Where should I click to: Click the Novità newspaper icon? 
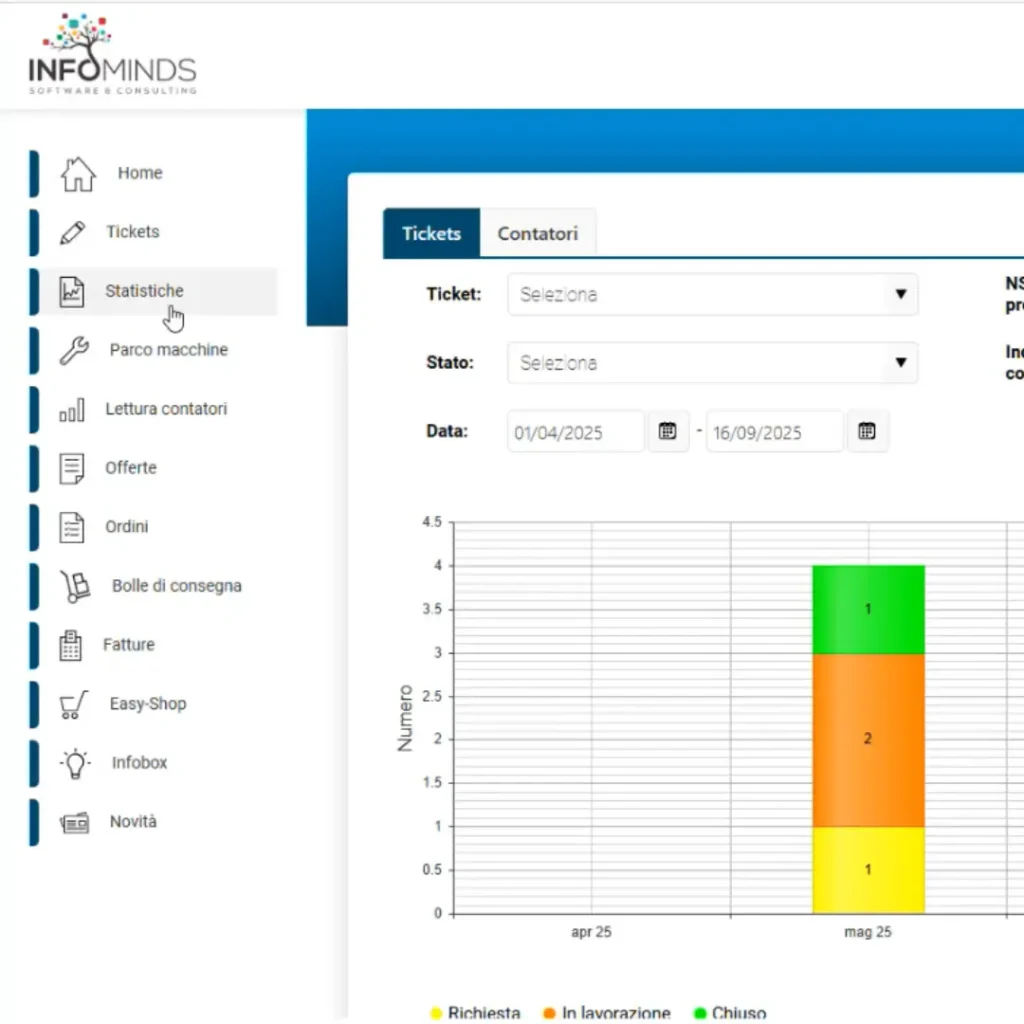pos(74,823)
